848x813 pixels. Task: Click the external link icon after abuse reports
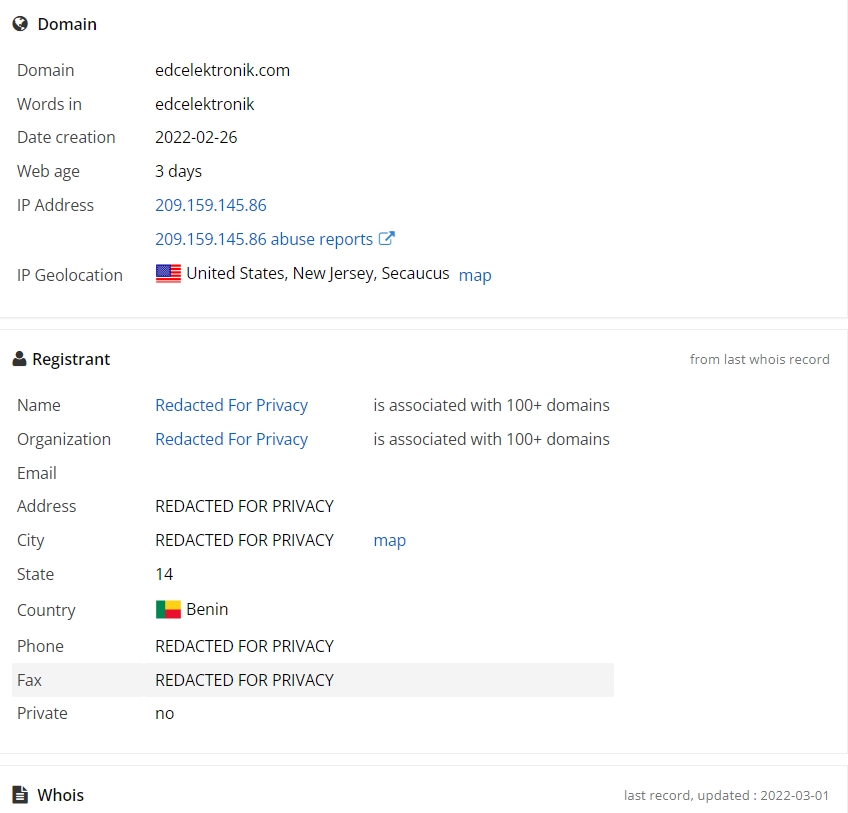click(387, 239)
